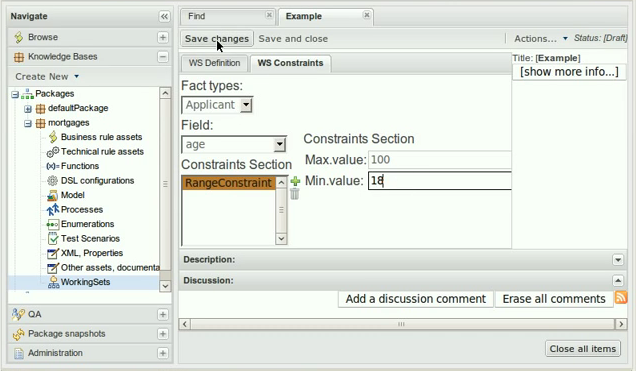The height and width of the screenshot is (371, 636).
Task: Click the Packages hierarchy icon
Action: point(27,94)
